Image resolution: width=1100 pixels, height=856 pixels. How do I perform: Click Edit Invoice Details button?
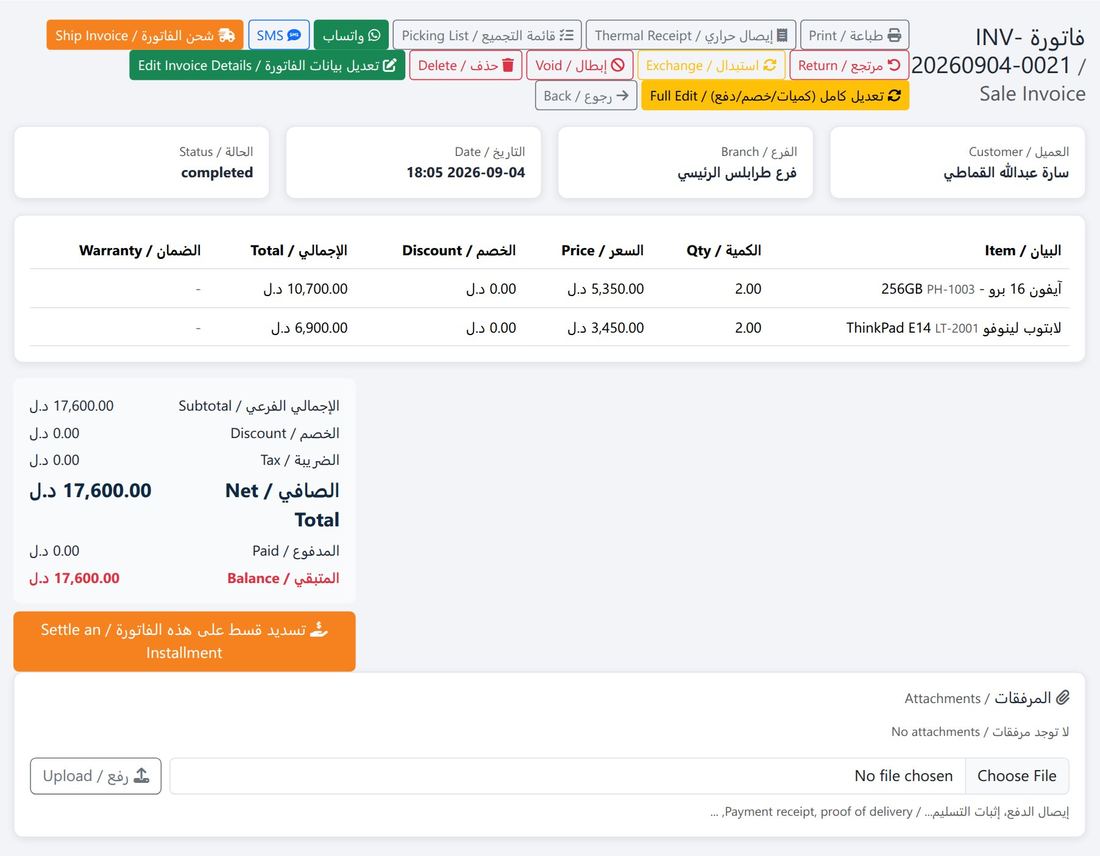[x=267, y=65]
